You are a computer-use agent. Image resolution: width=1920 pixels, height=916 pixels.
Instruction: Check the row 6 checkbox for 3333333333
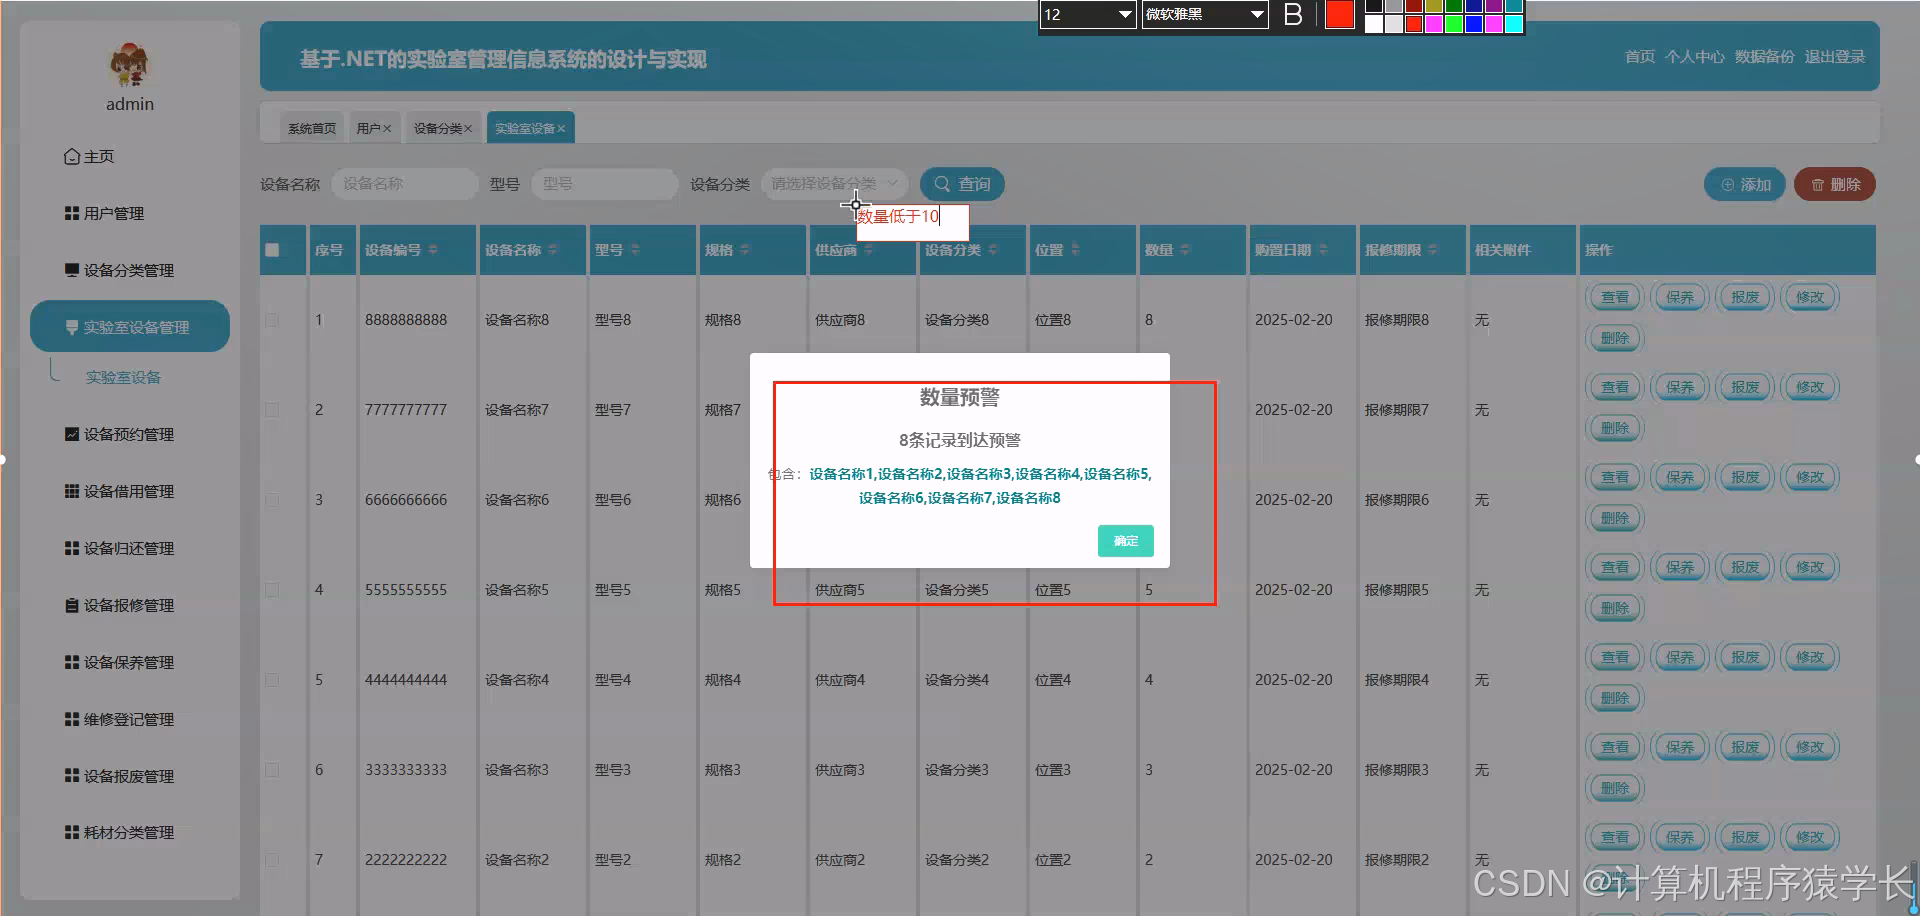pos(272,770)
